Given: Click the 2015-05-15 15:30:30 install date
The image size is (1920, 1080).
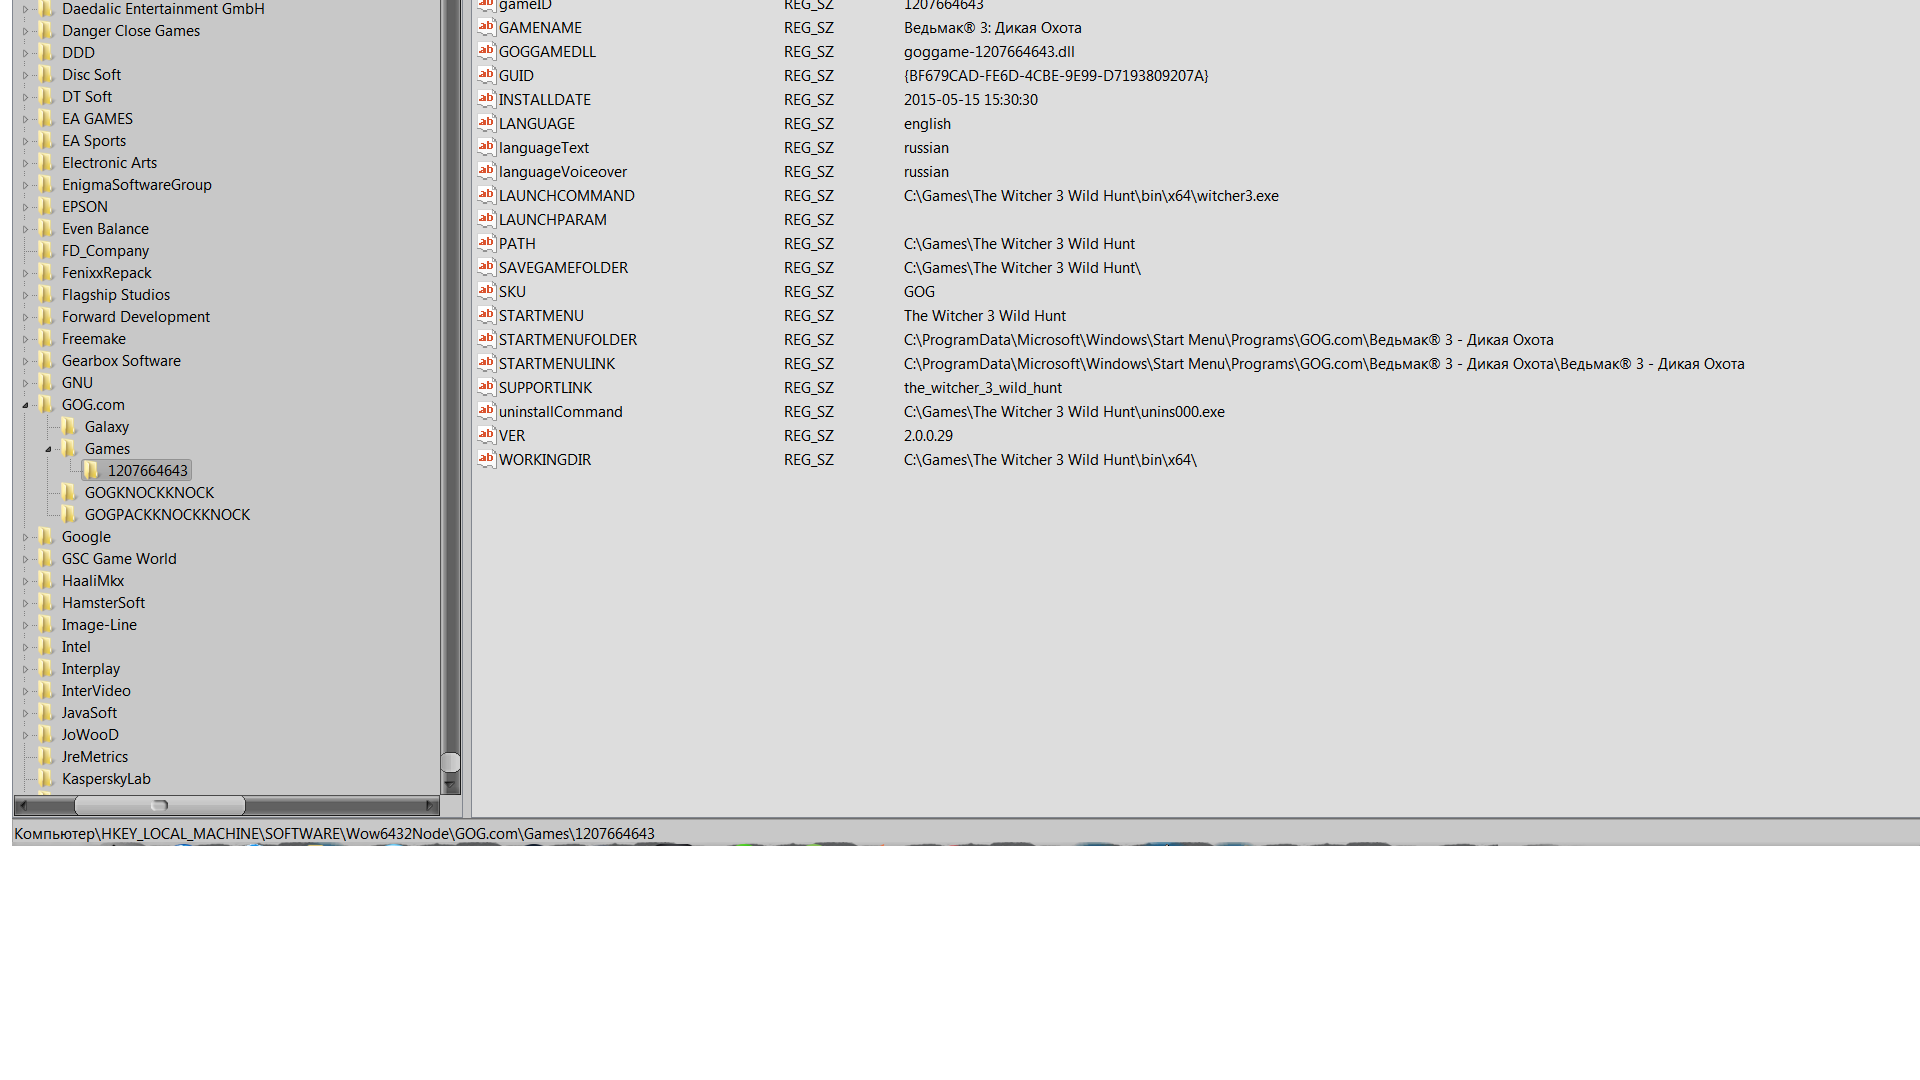Looking at the screenshot, I should point(970,99).
